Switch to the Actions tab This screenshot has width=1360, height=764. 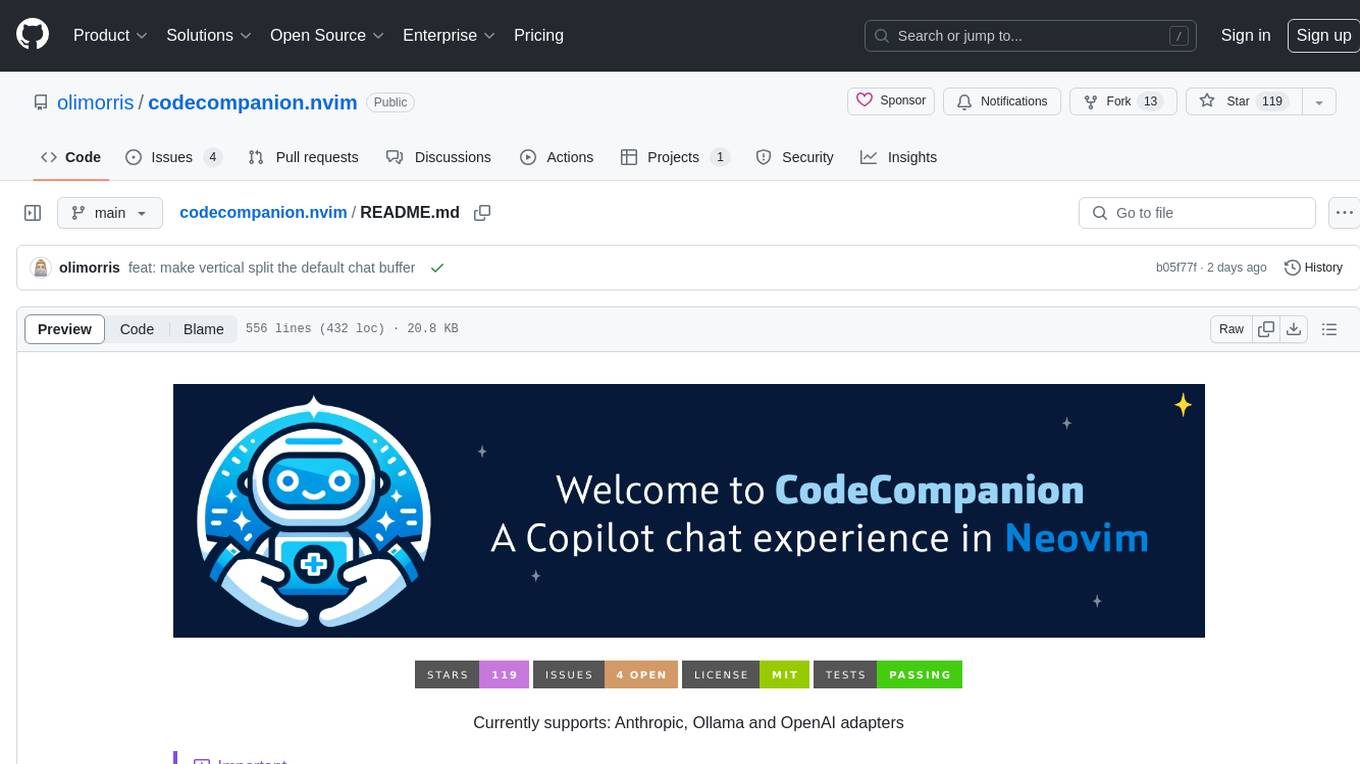557,157
